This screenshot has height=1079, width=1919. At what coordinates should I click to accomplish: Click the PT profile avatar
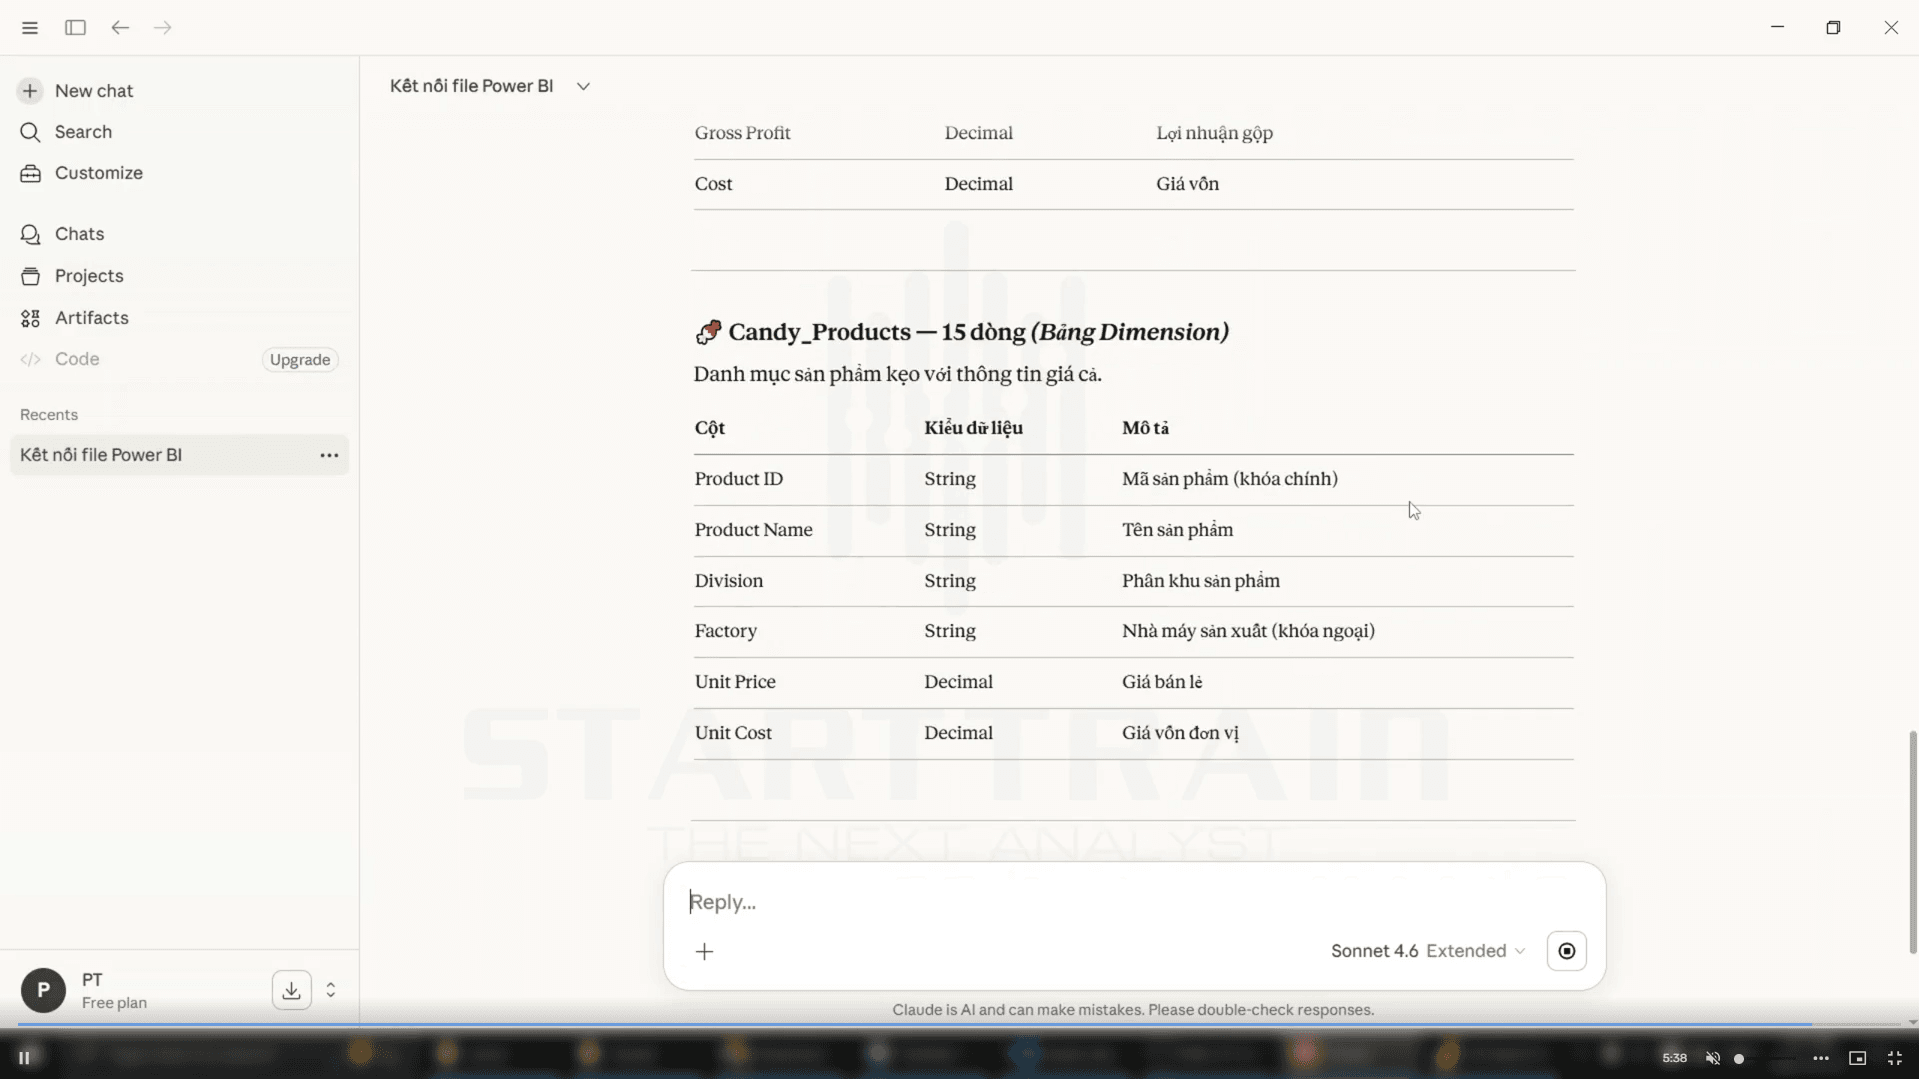pos(43,991)
